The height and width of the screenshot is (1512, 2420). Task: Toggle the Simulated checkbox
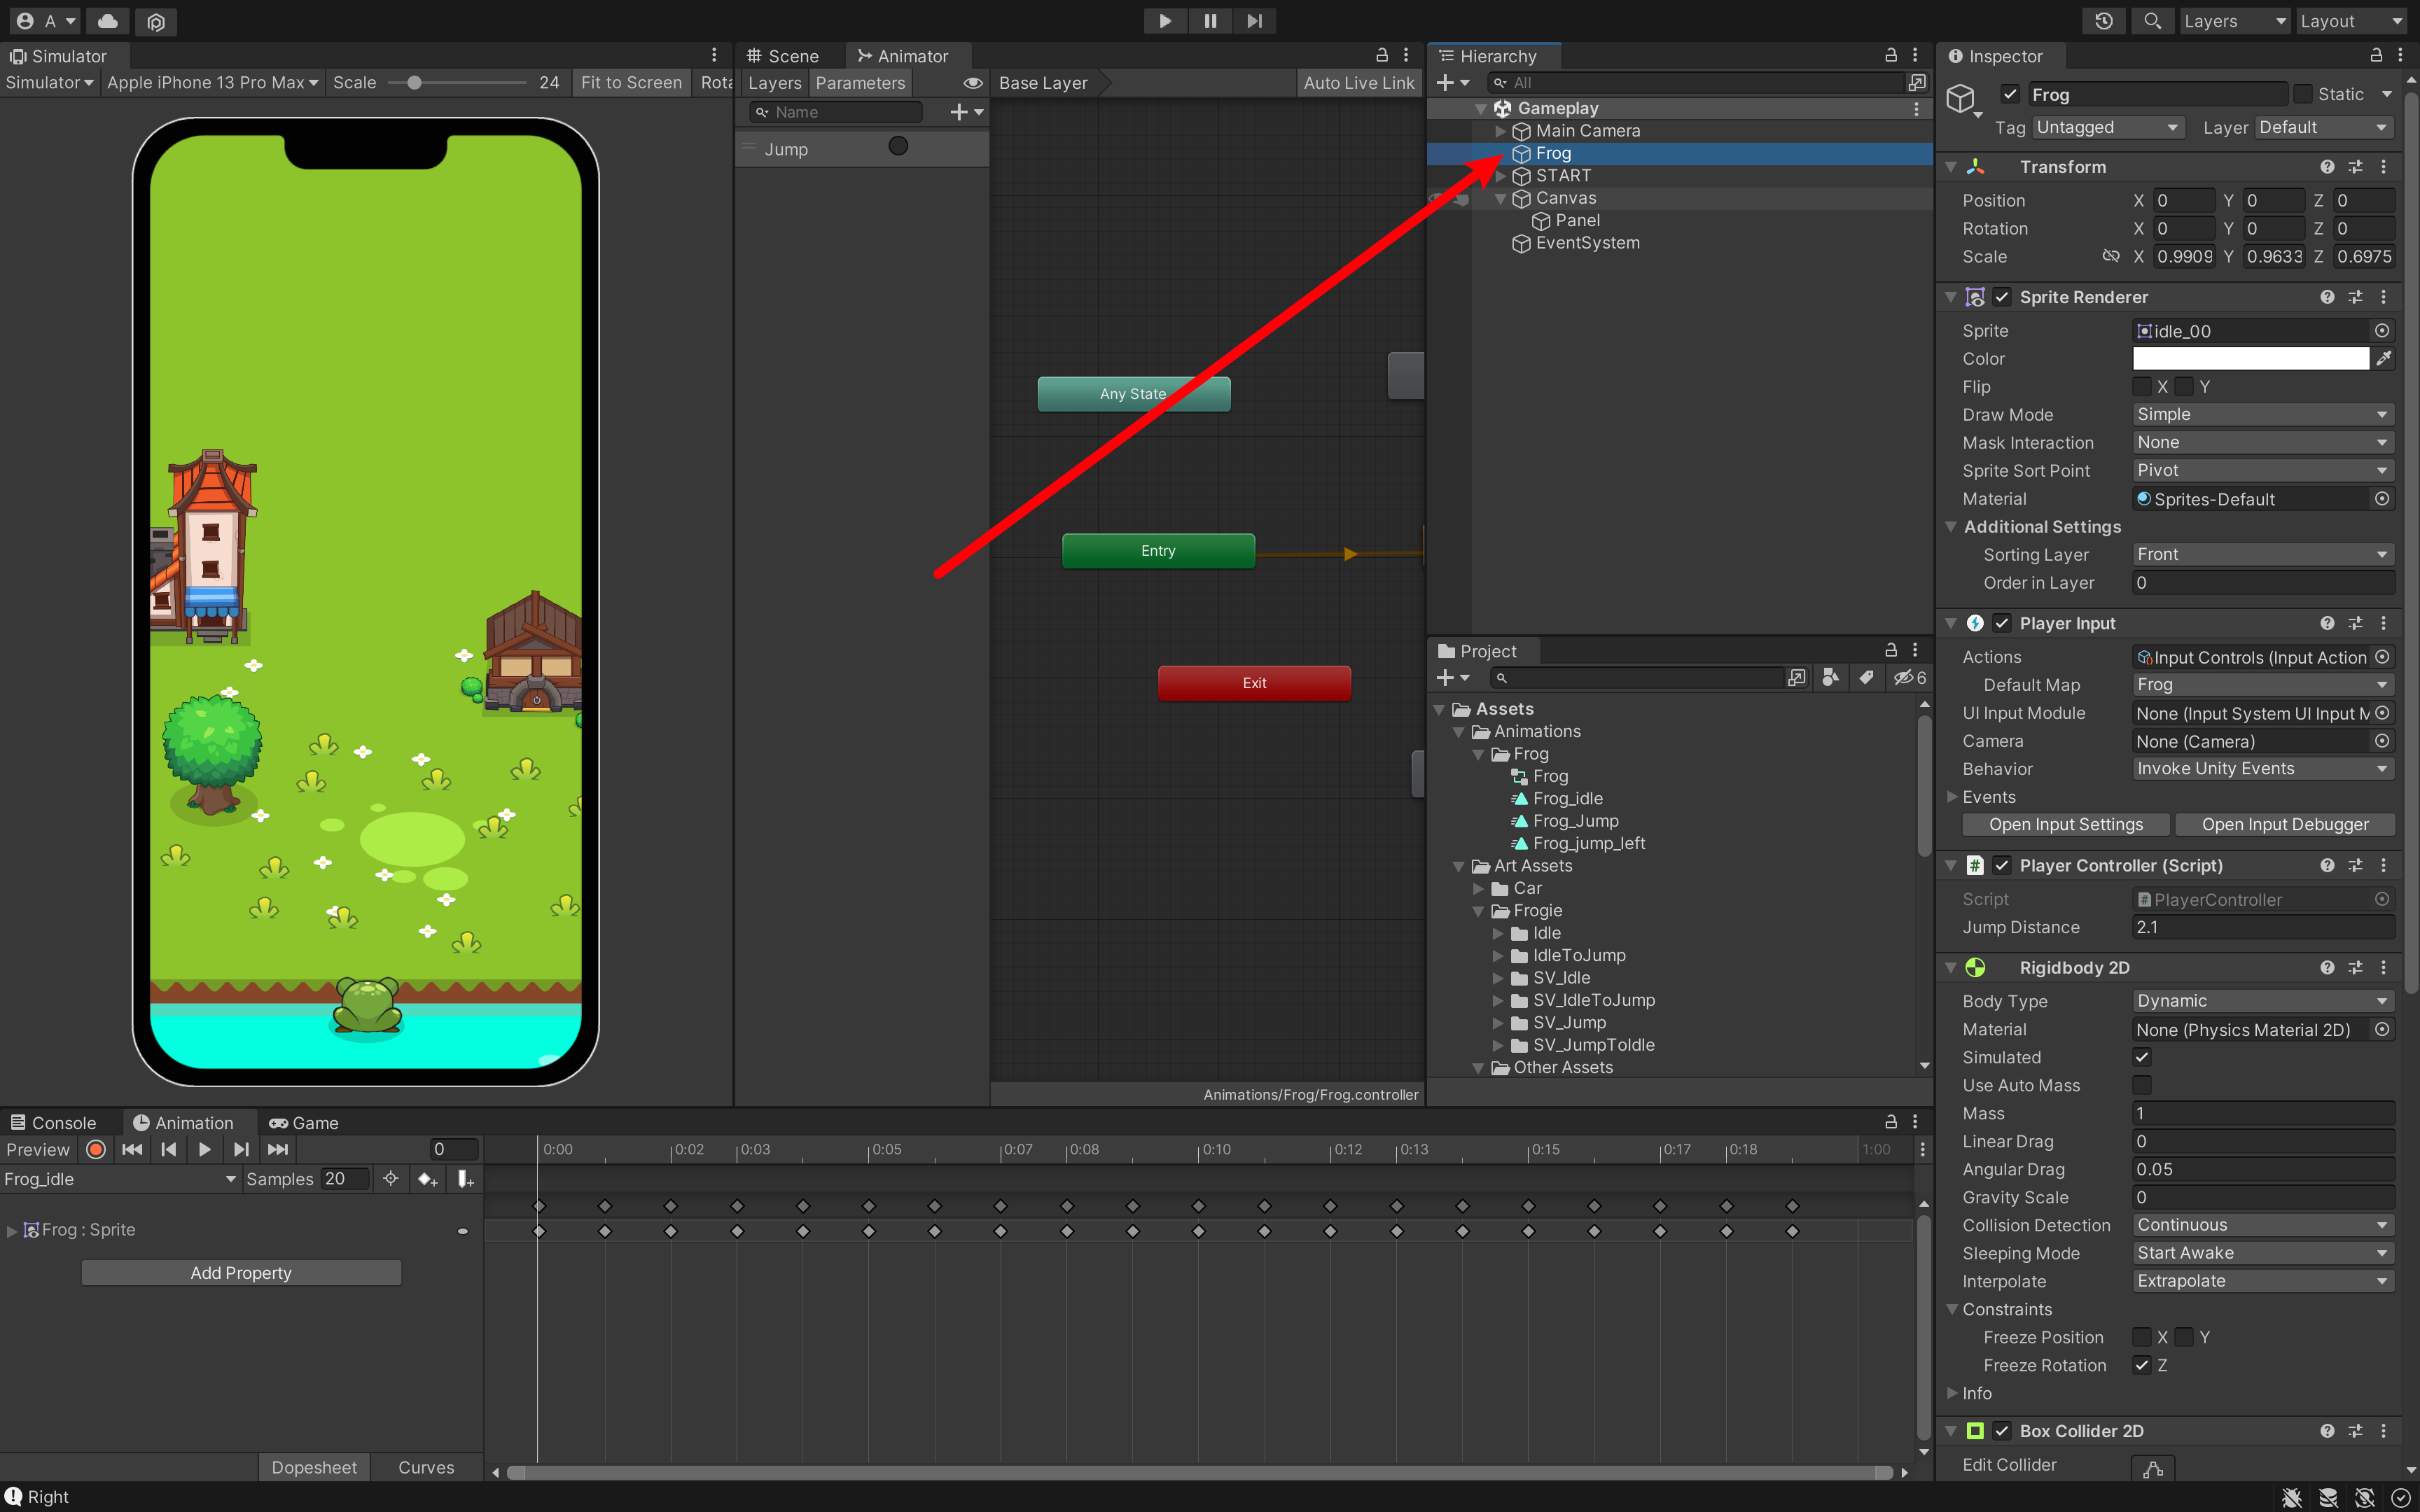tap(2142, 1057)
